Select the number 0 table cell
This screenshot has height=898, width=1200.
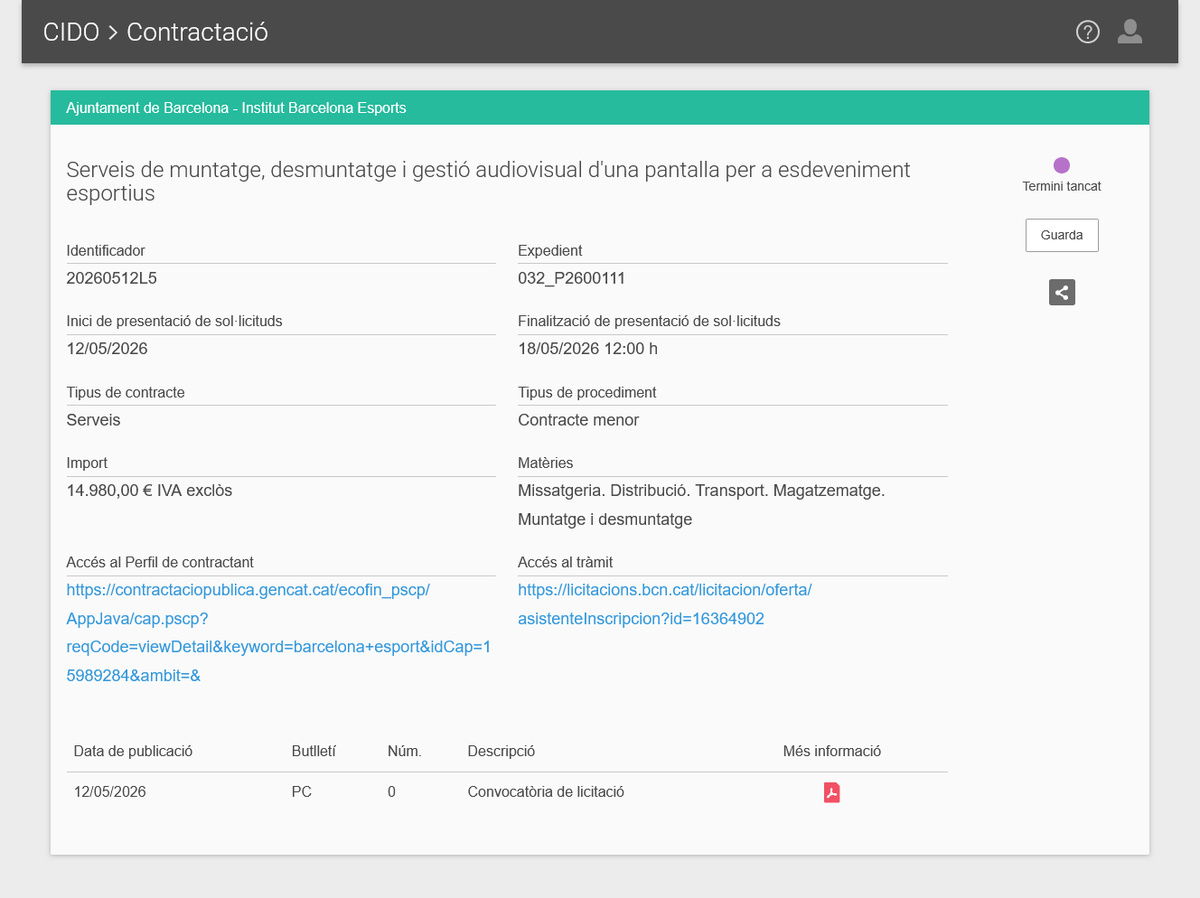point(392,792)
